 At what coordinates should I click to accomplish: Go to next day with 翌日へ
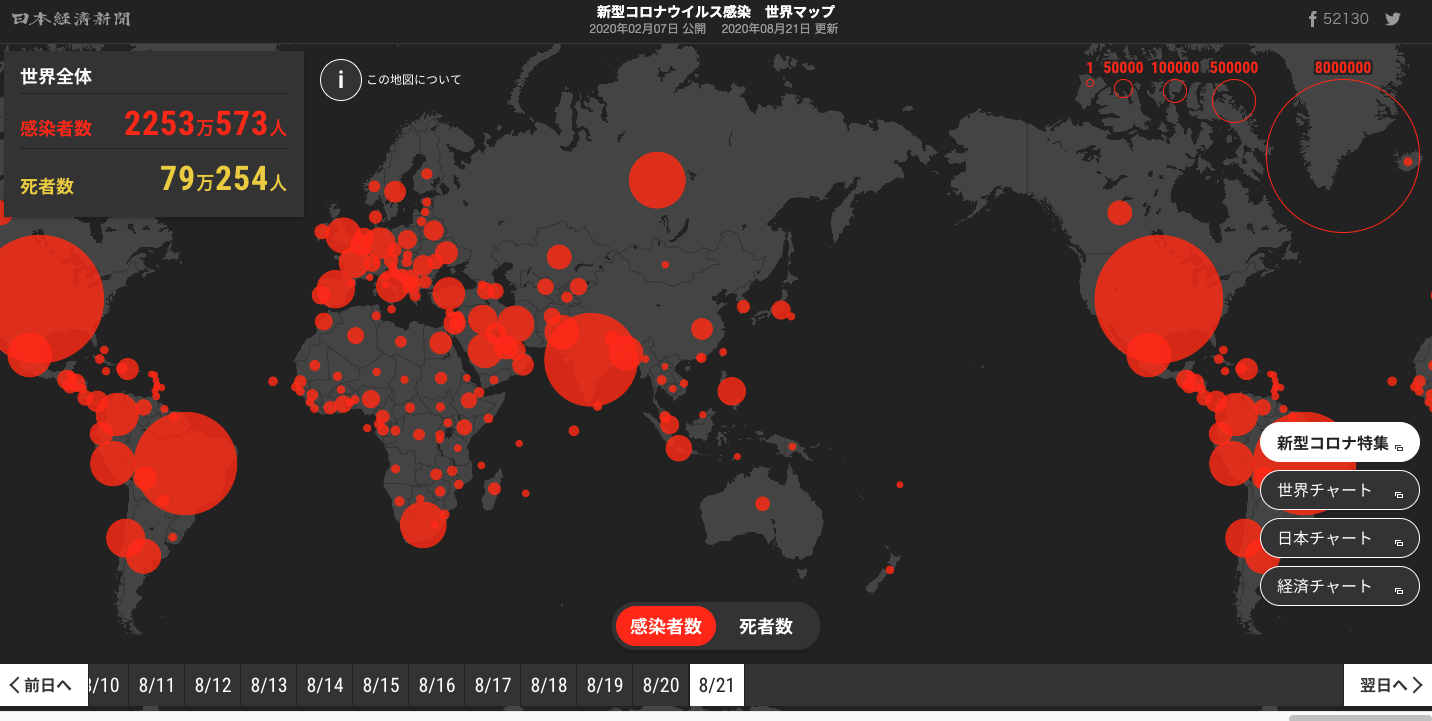[1388, 685]
